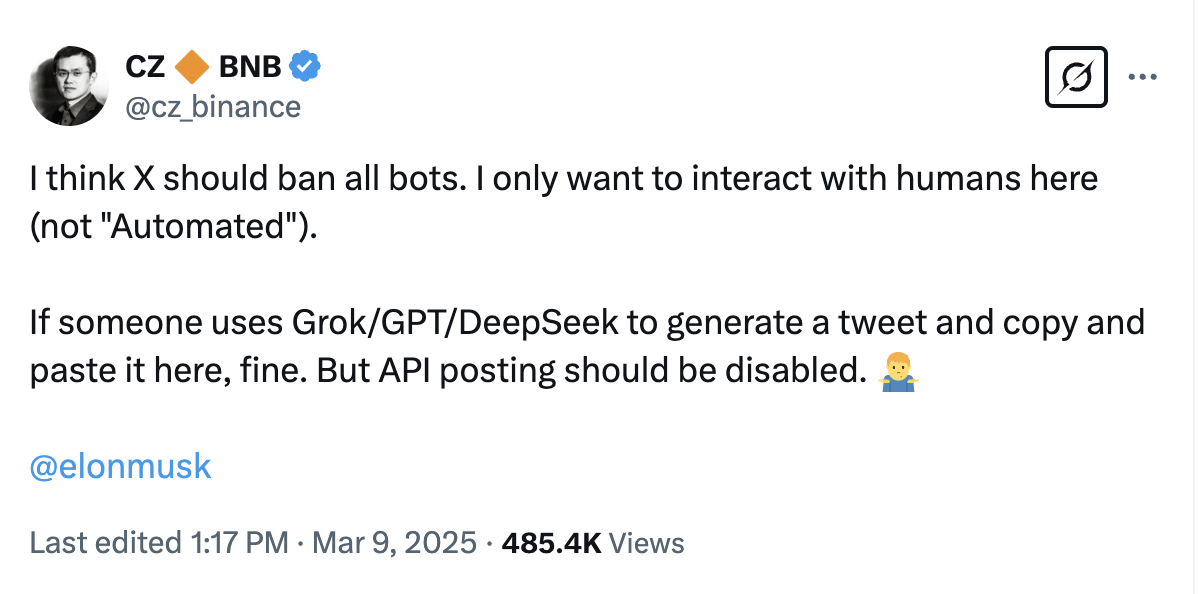Click the 485.4K view count number

point(551,543)
